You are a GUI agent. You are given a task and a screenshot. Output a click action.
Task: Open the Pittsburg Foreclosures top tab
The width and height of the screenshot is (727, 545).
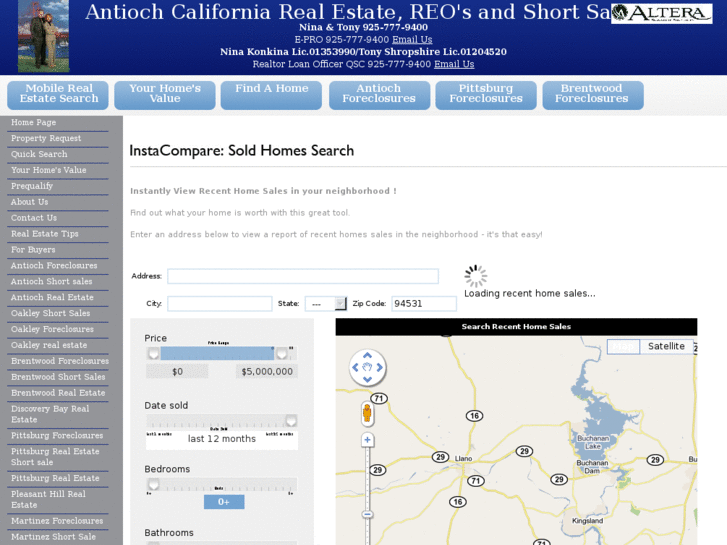(x=486, y=95)
